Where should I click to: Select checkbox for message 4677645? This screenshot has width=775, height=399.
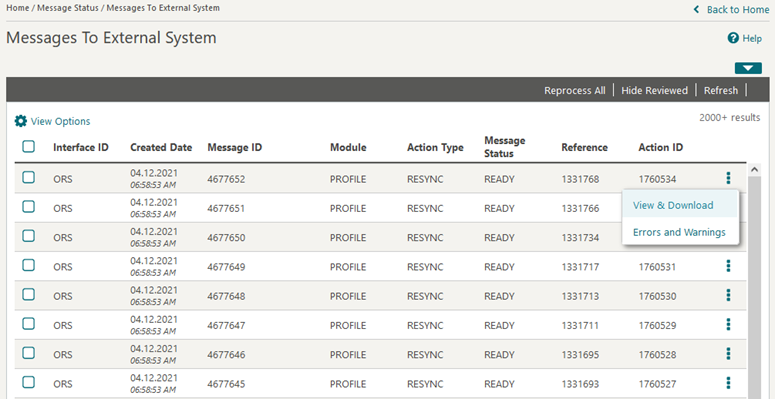[x=29, y=382]
